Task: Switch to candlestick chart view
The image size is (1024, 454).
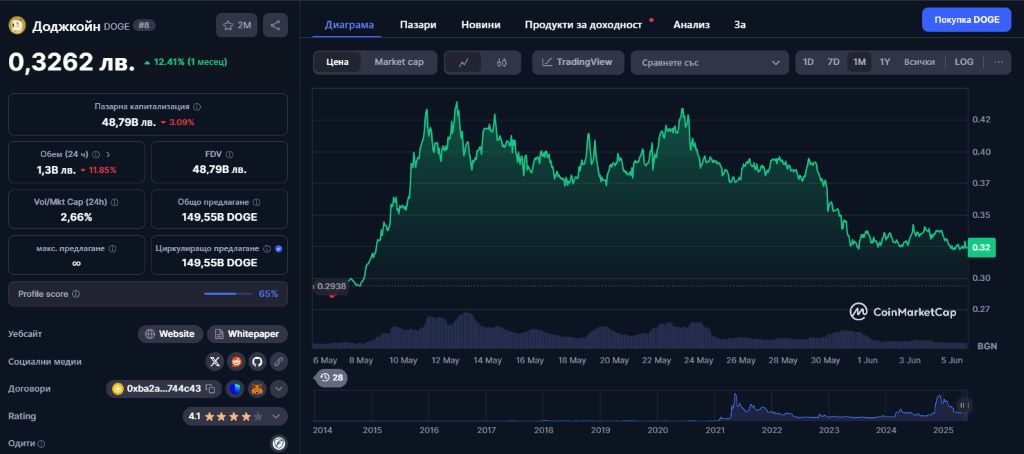Action: coord(502,62)
